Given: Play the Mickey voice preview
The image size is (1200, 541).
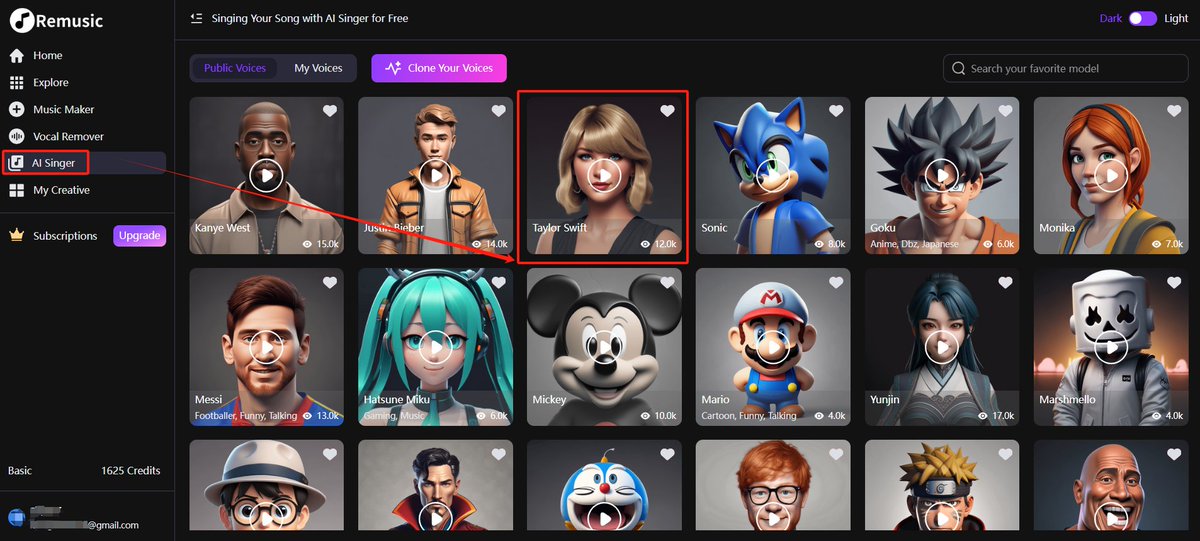Looking at the screenshot, I should tap(604, 346).
